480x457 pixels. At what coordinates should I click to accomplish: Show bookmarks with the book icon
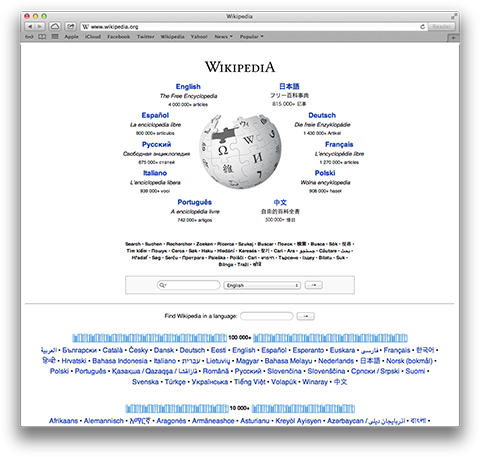click(x=42, y=37)
